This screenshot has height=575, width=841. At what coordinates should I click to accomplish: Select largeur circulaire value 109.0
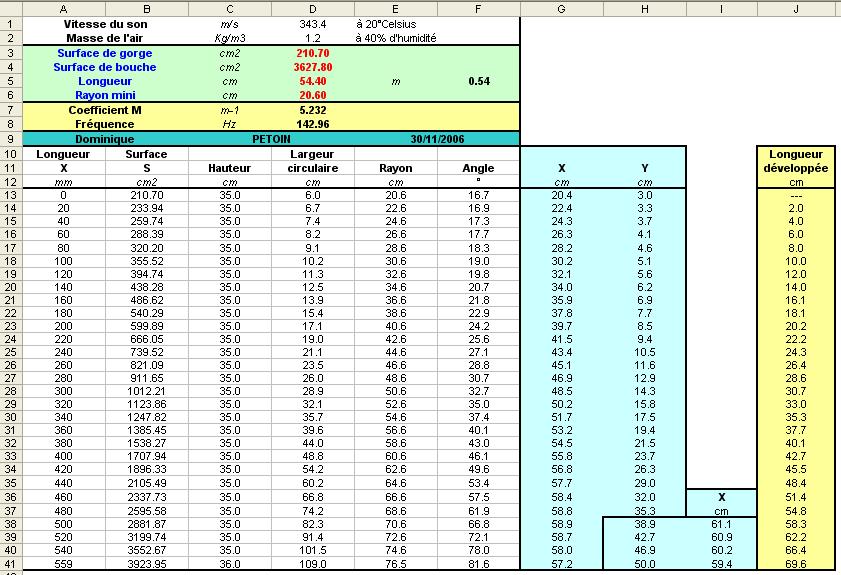pyautogui.click(x=313, y=564)
